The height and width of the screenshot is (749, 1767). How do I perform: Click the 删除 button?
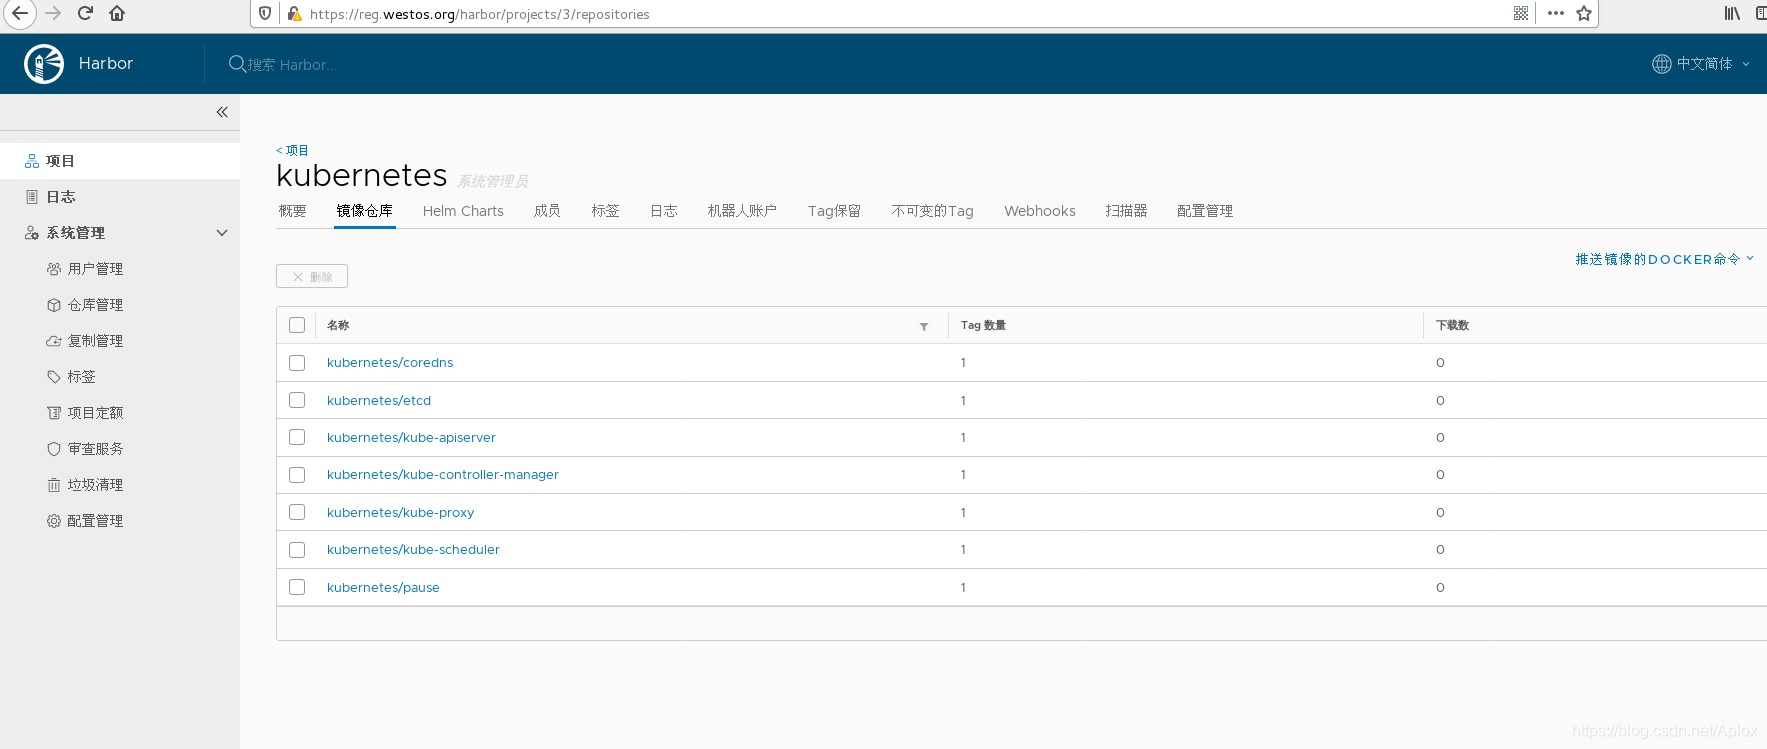(x=312, y=276)
